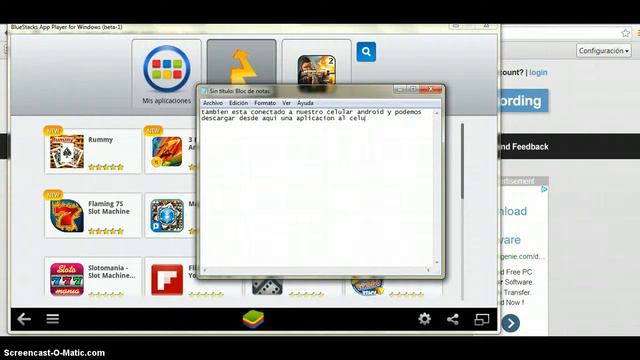Open the domino game icon
Screen dimensions: 640x360
click(267, 287)
